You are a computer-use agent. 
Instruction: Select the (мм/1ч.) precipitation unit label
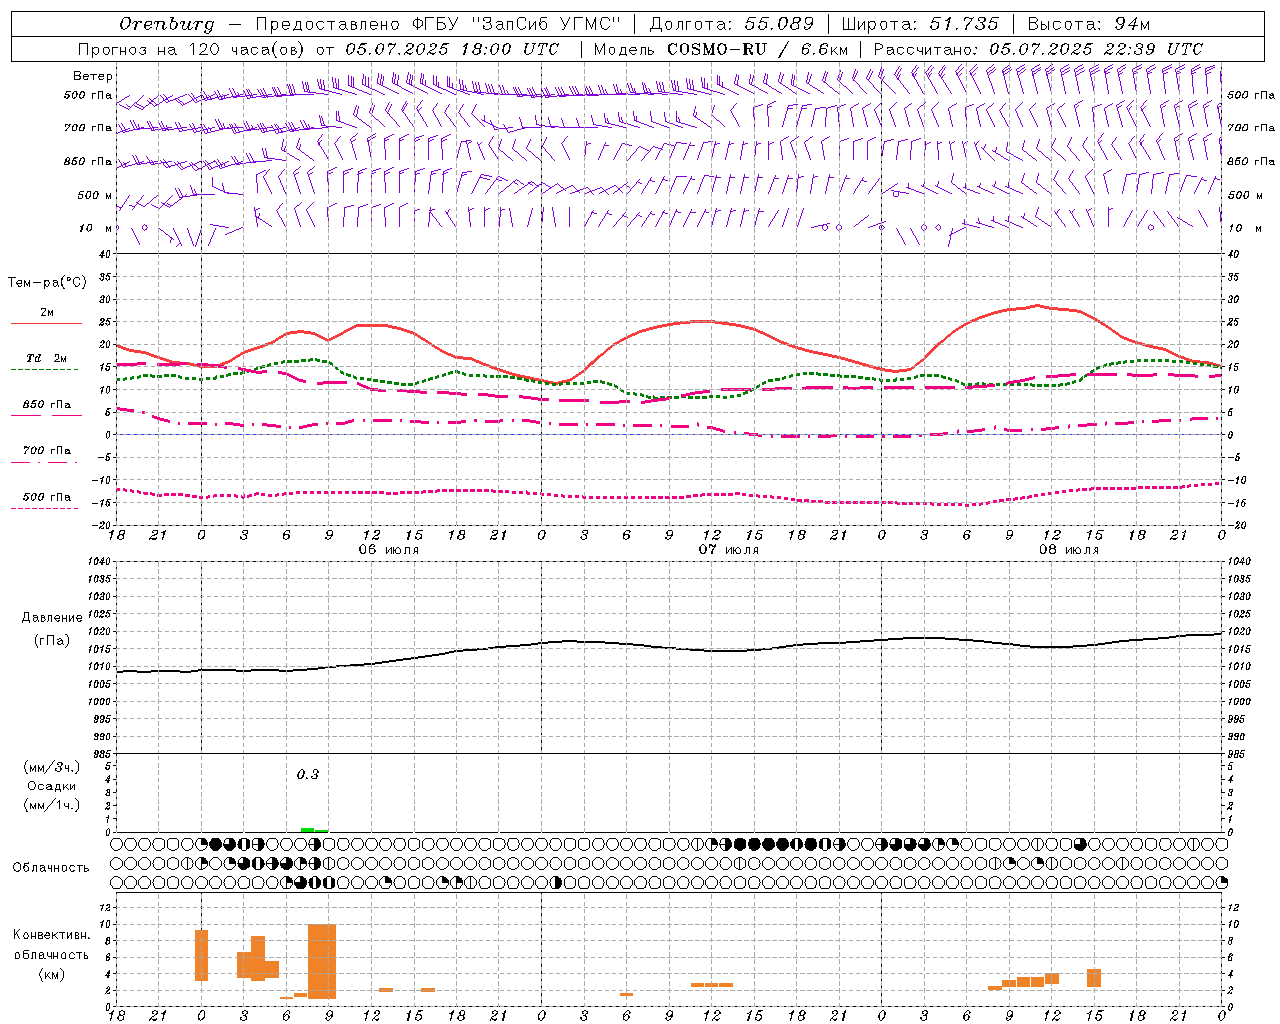tap(52, 805)
